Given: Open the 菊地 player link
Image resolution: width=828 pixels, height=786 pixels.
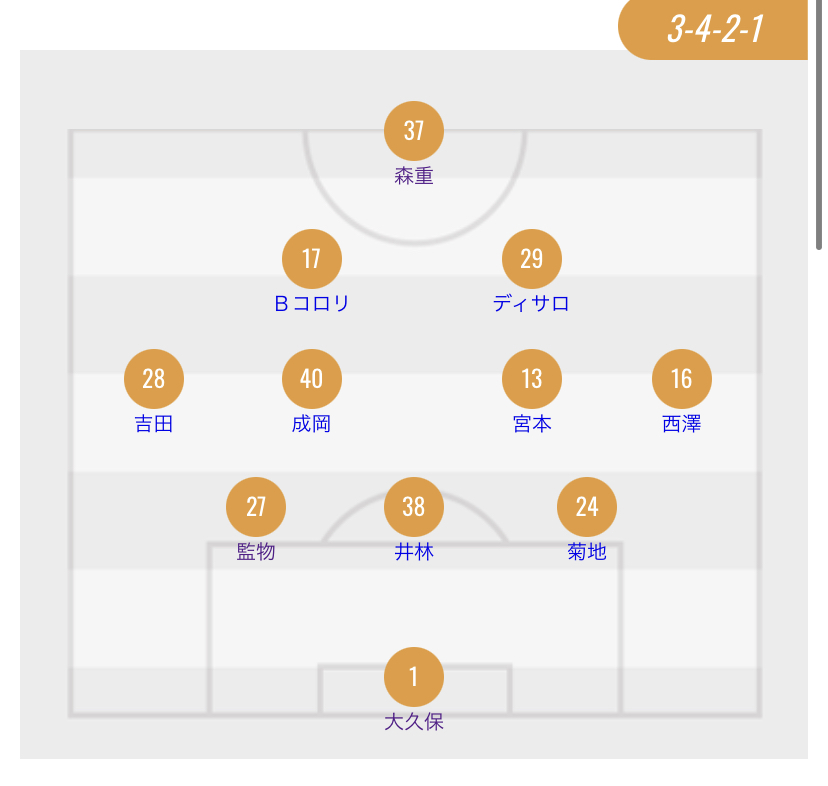Looking at the screenshot, I should [587, 552].
